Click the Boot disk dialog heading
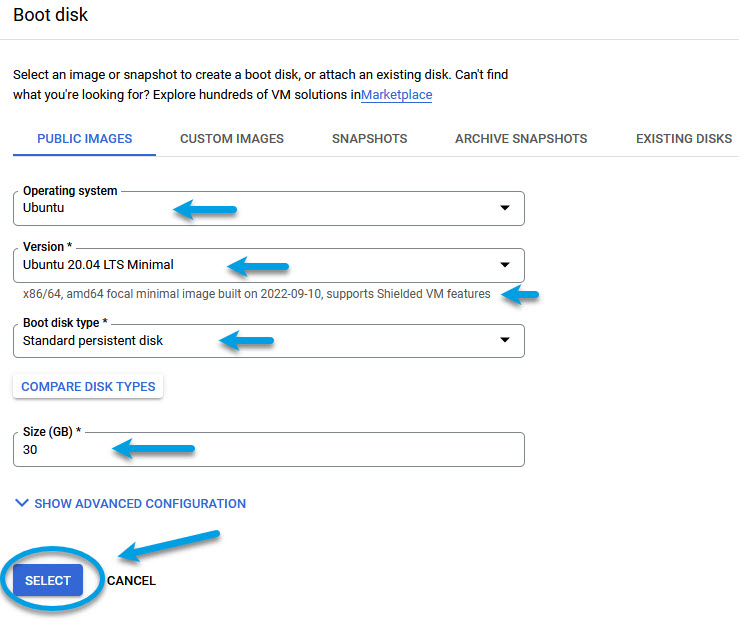739x621 pixels. (50, 15)
